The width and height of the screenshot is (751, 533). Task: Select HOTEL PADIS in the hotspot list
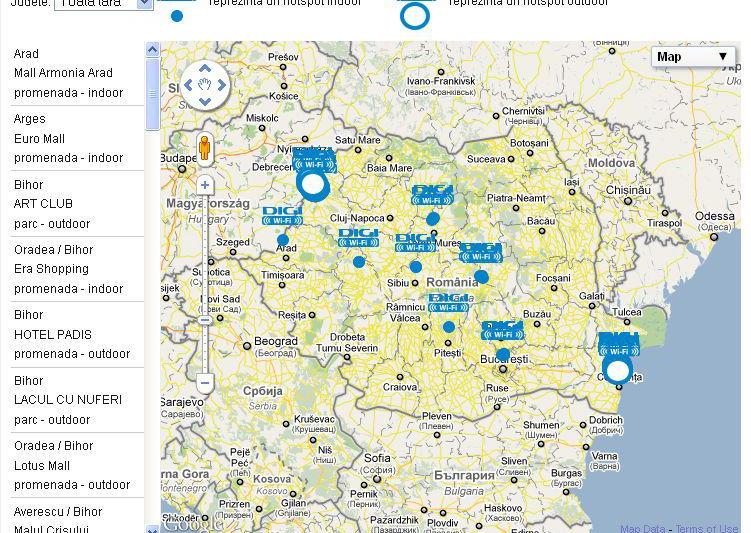[x=53, y=335]
